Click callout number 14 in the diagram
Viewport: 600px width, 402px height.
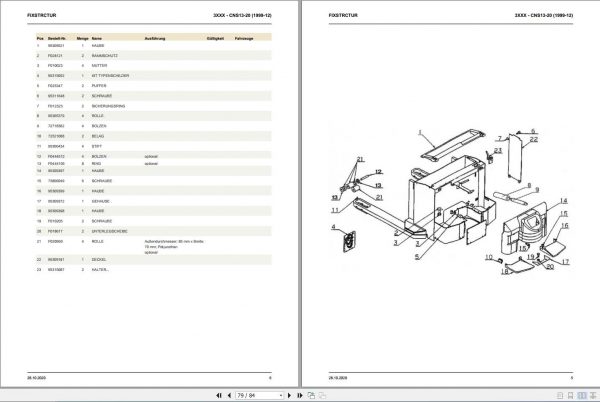(564, 200)
